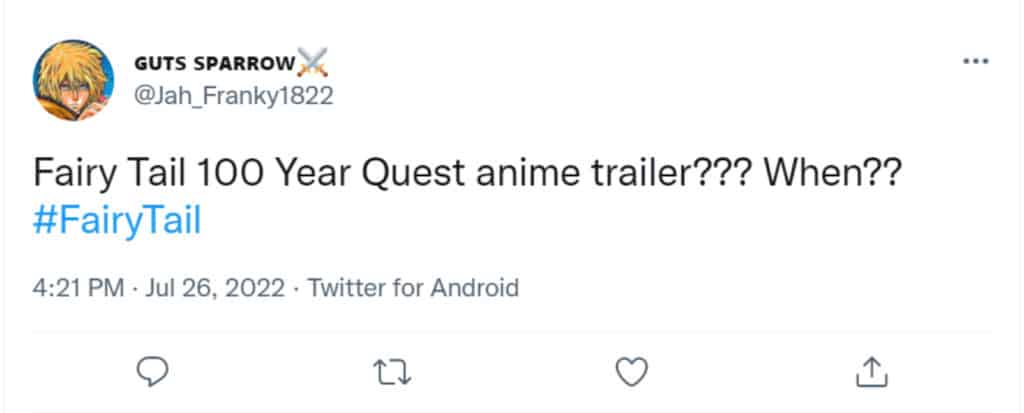
Task: Click the 4:21 PM timestamp
Action: pos(78,289)
